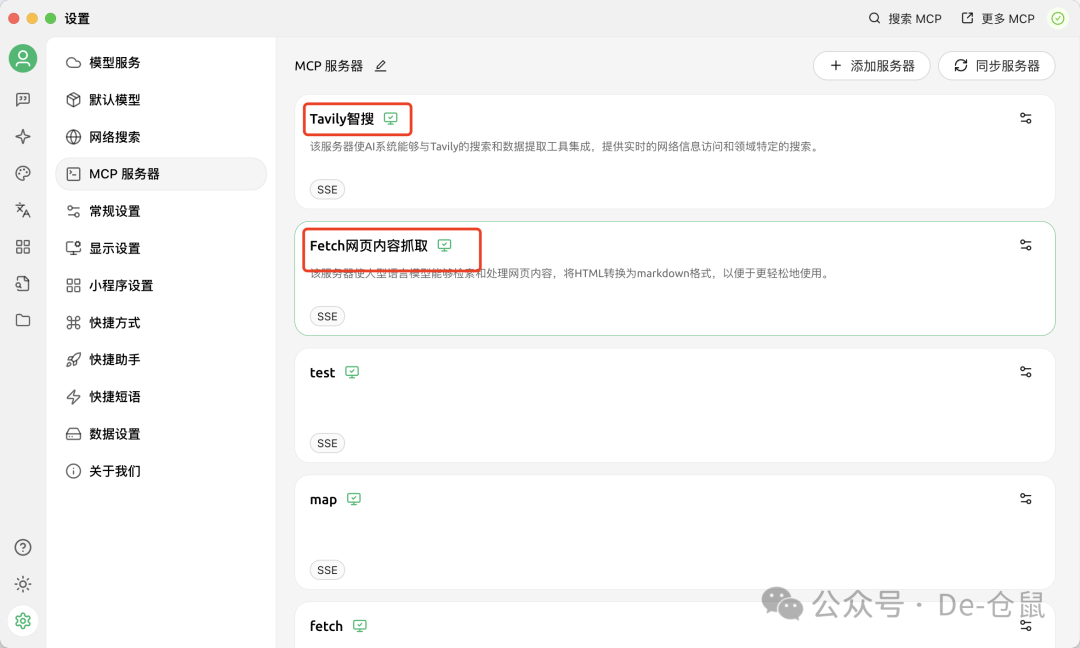This screenshot has width=1080, height=648.
Task: Open the paint palette icon in sidebar
Action: [23, 174]
